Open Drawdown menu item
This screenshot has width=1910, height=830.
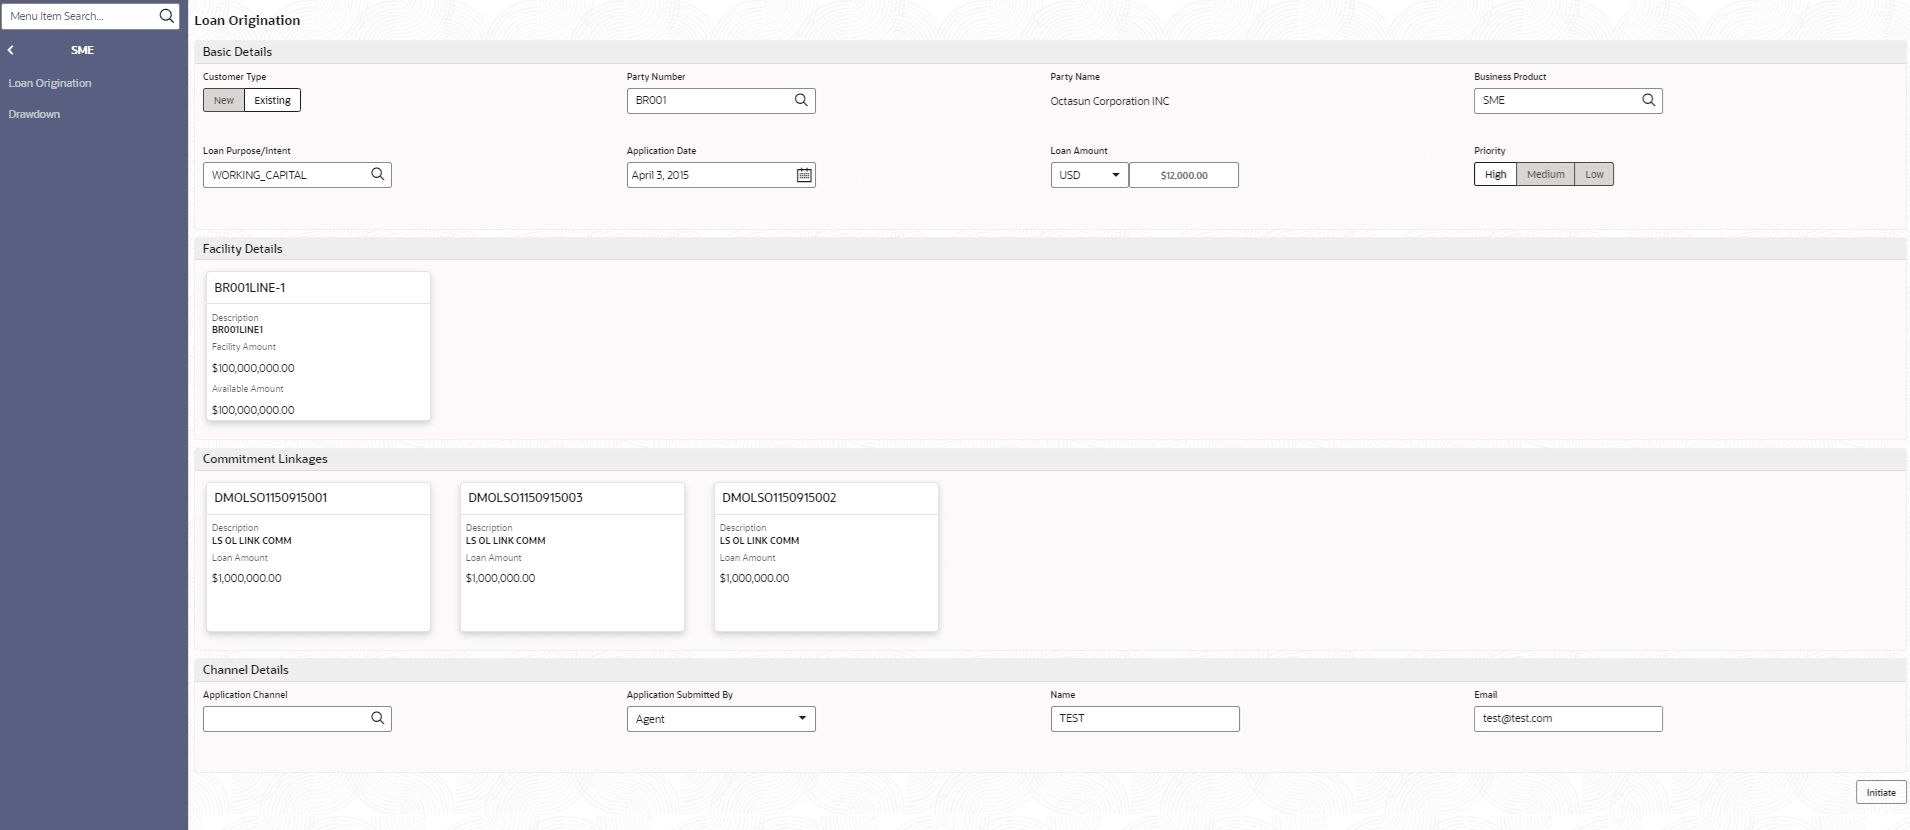pyautogui.click(x=34, y=114)
